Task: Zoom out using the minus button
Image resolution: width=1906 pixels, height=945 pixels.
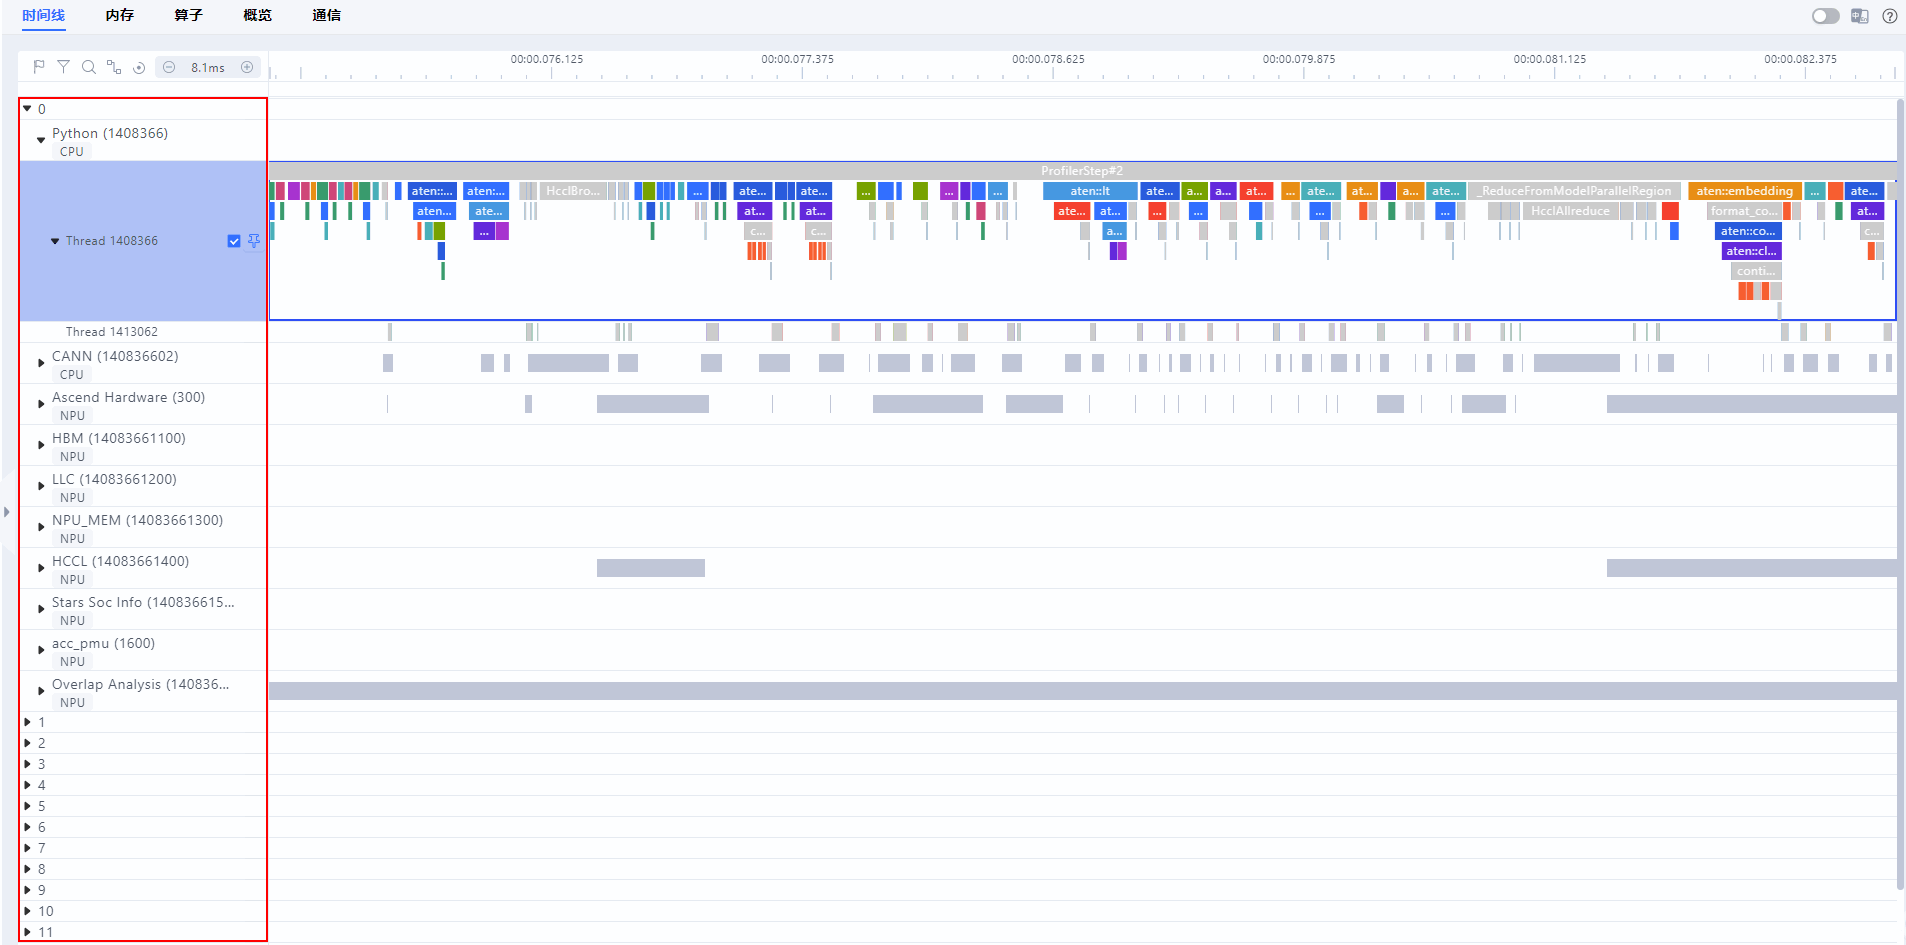Action: coord(169,67)
